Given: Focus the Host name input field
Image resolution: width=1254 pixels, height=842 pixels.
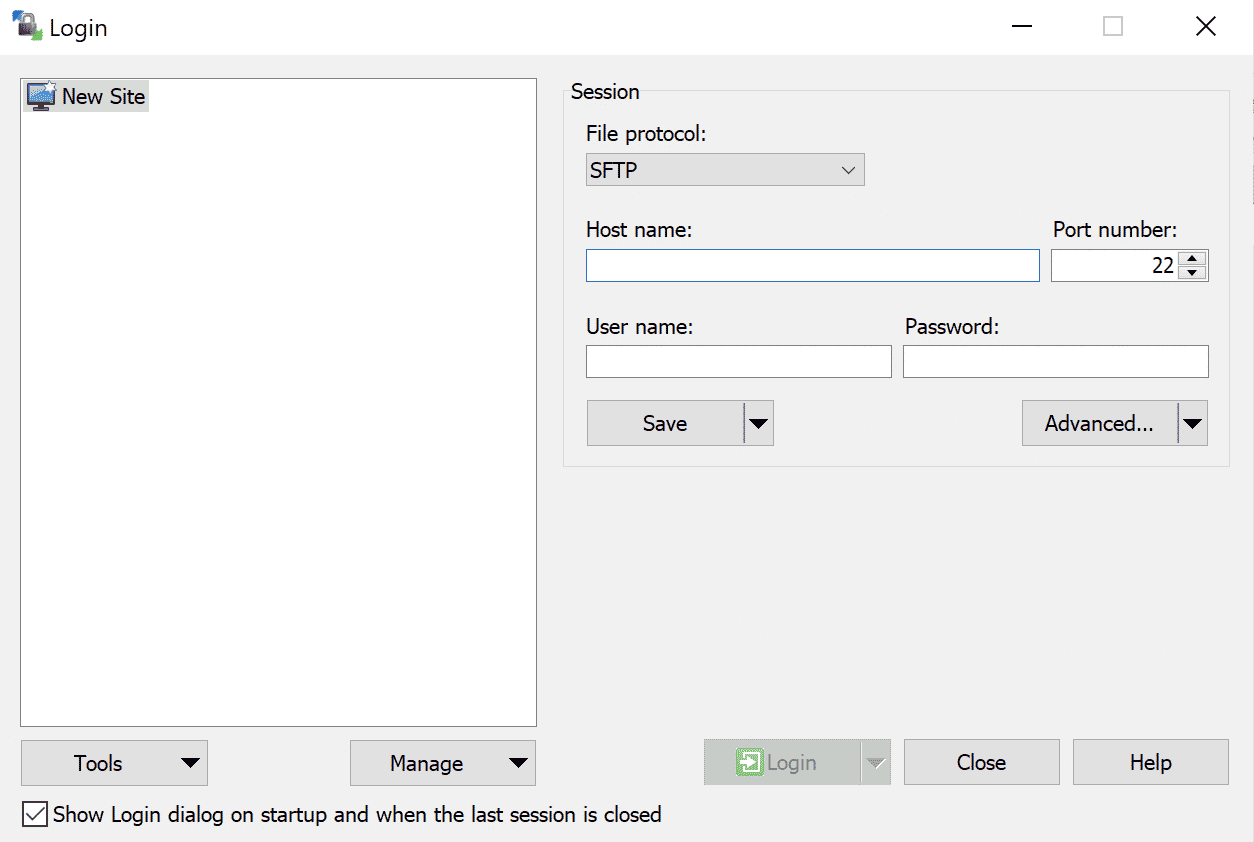Looking at the screenshot, I should [812, 266].
